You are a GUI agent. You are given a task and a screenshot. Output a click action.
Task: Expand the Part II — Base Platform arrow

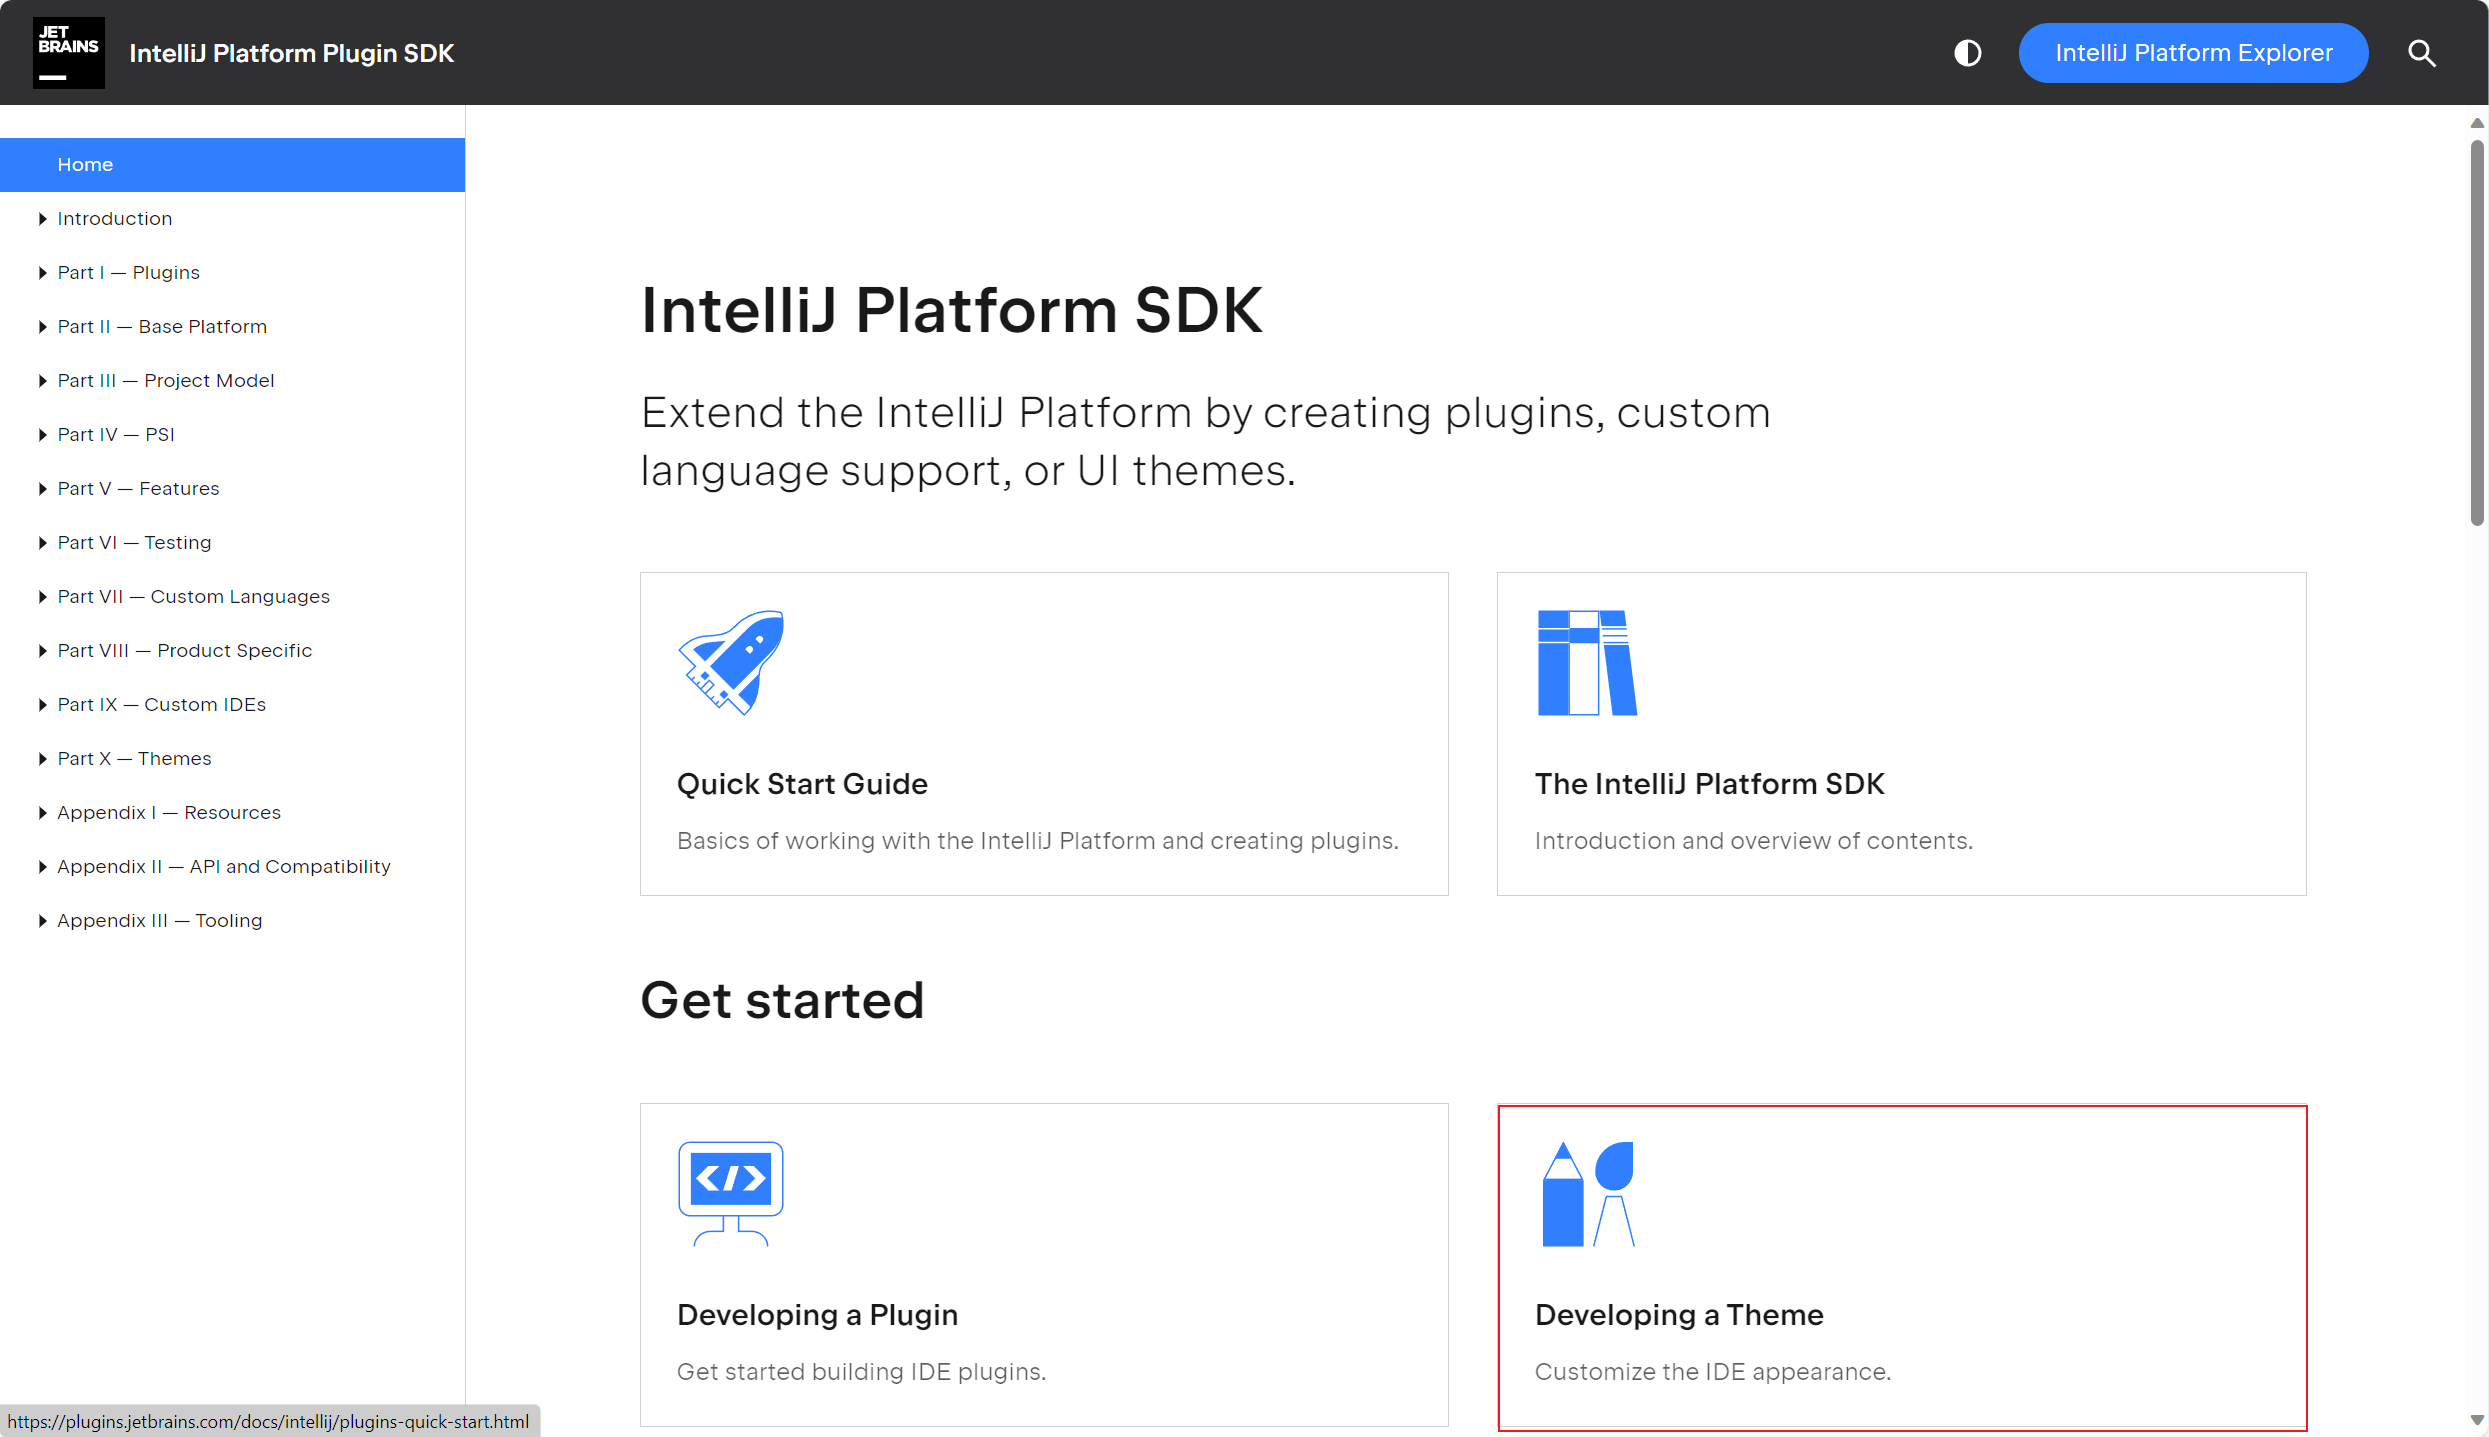tap(42, 327)
